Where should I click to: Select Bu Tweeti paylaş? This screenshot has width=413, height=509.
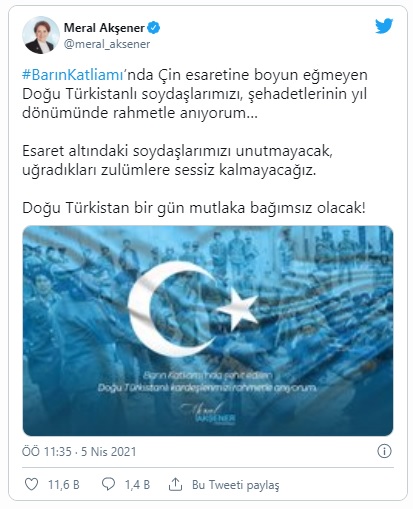click(x=235, y=485)
